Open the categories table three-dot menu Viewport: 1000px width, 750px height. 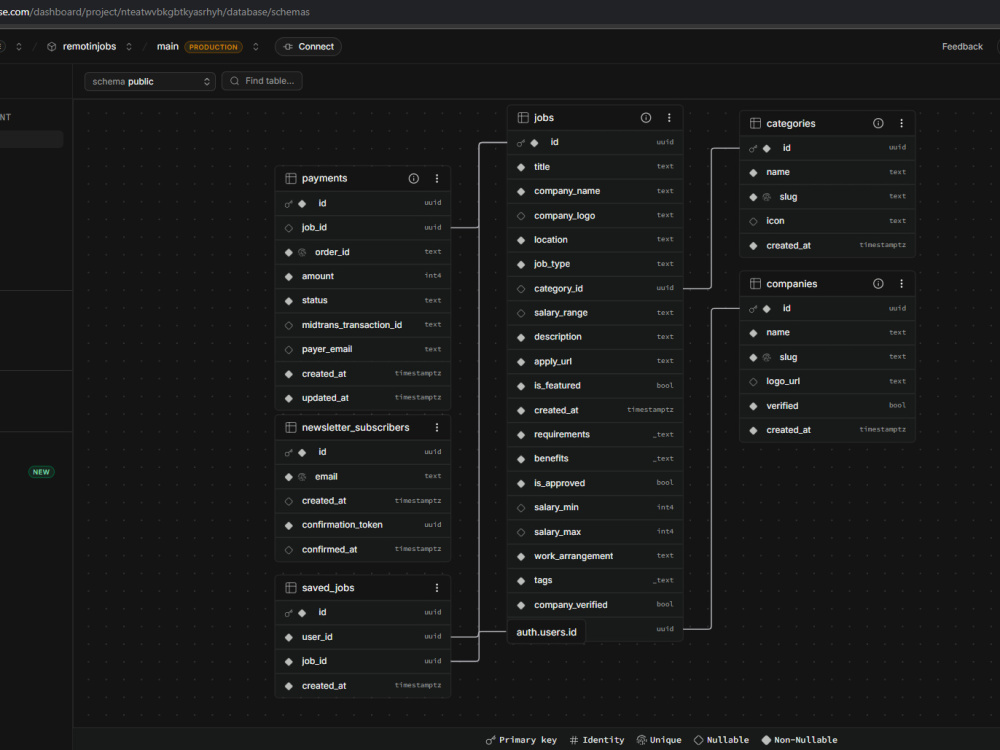pos(901,123)
